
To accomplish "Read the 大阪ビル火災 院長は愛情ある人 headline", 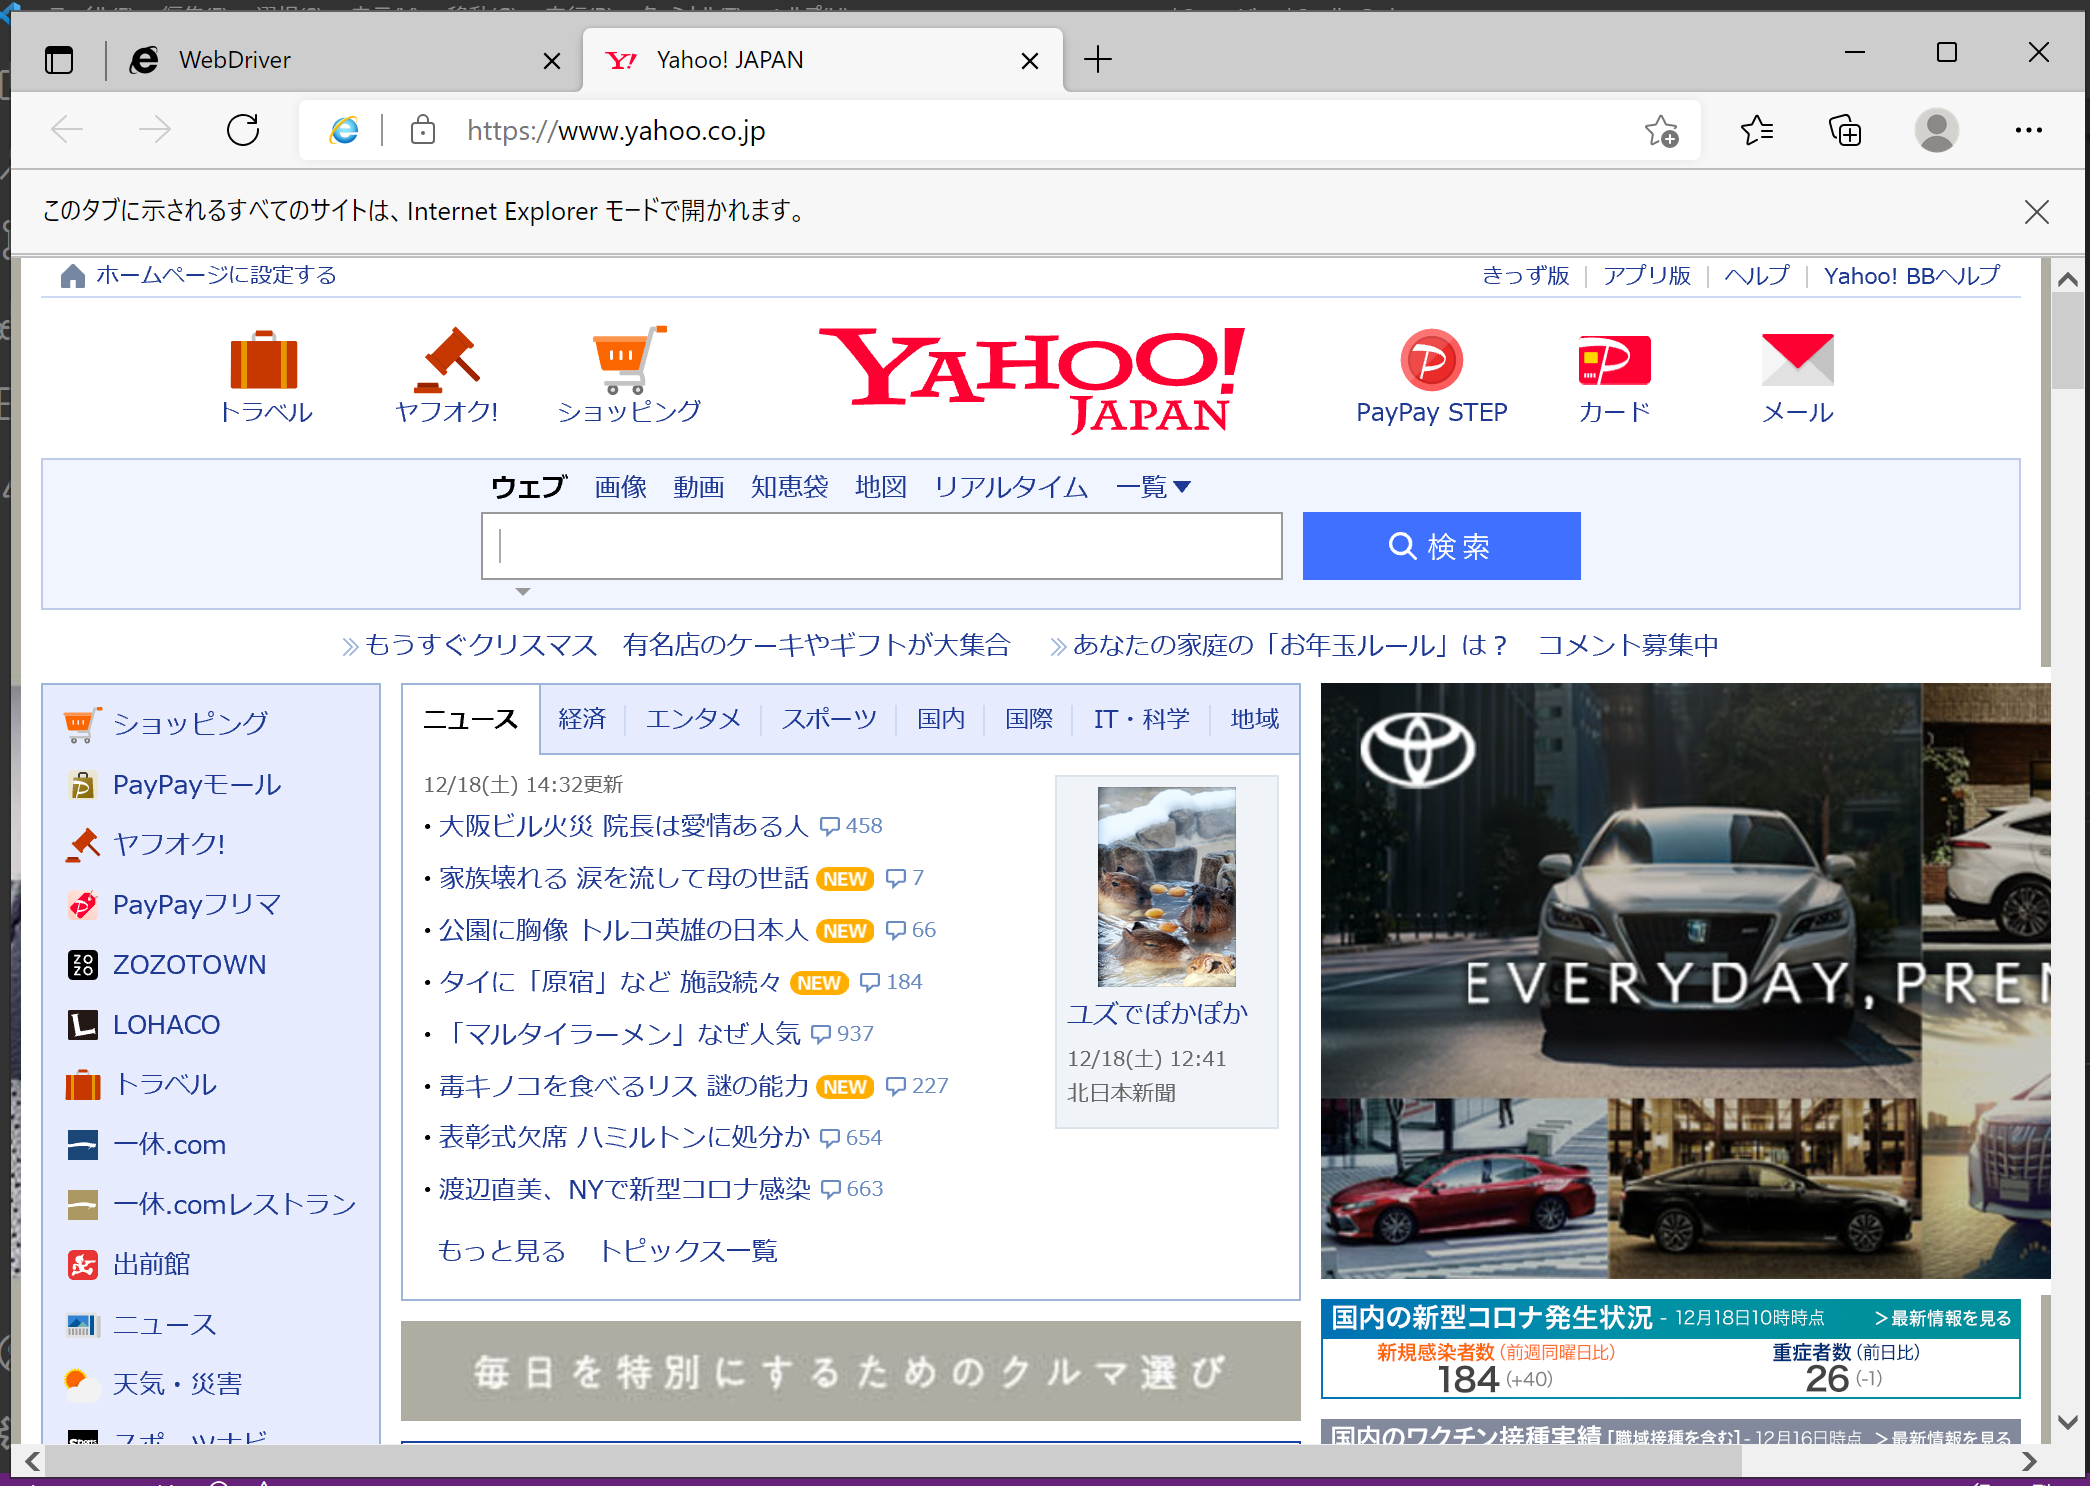I will [x=623, y=826].
